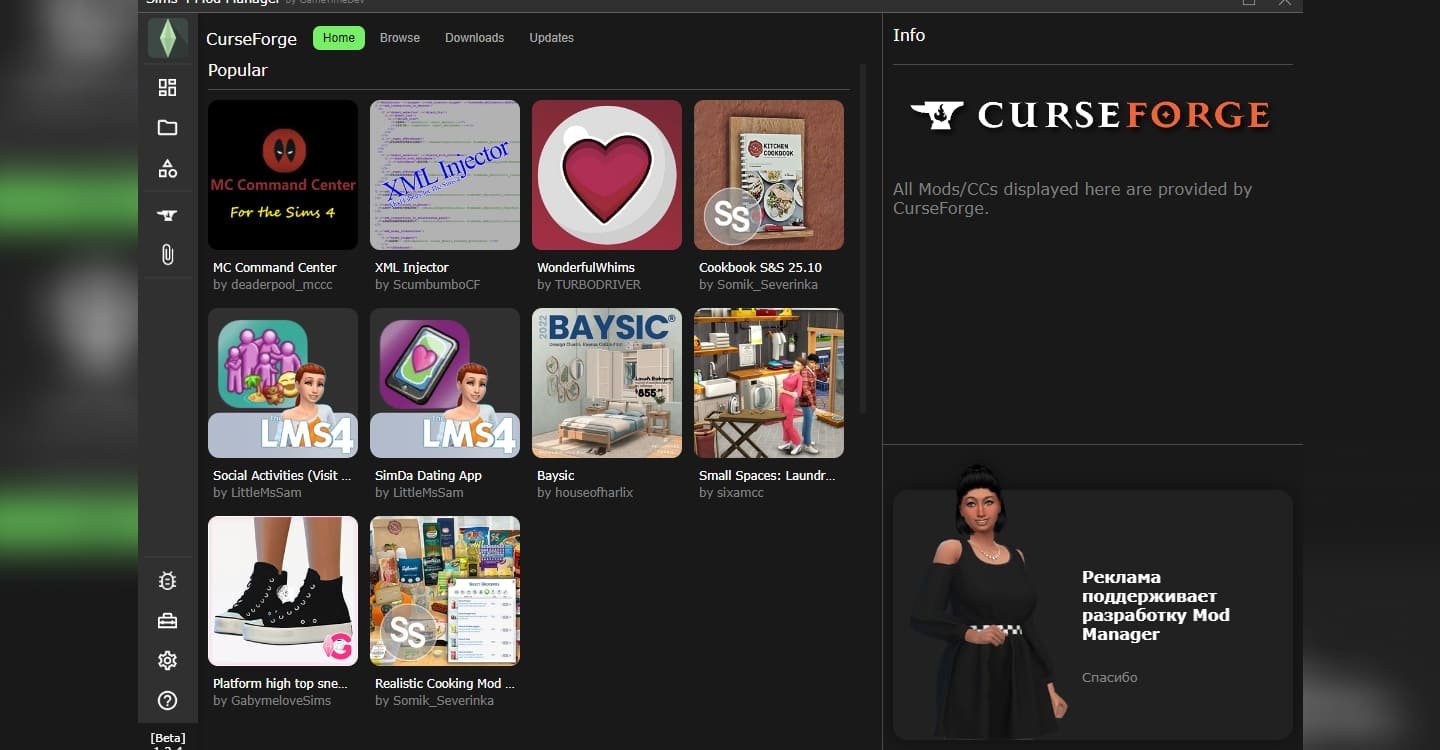This screenshot has height=750, width=1440.
Task: Switch to the Browse tab
Action: coord(400,38)
